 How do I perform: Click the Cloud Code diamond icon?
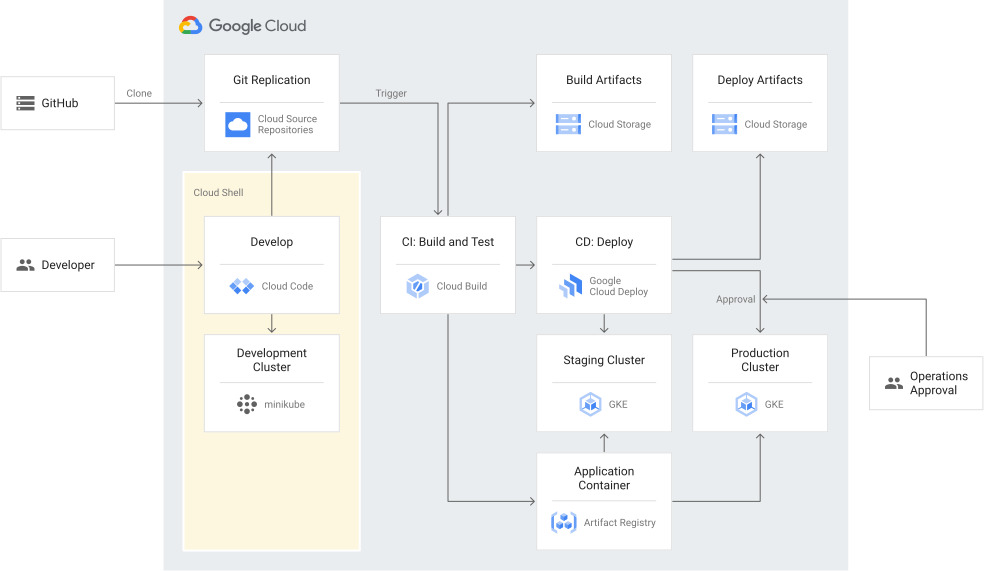pyautogui.click(x=242, y=286)
